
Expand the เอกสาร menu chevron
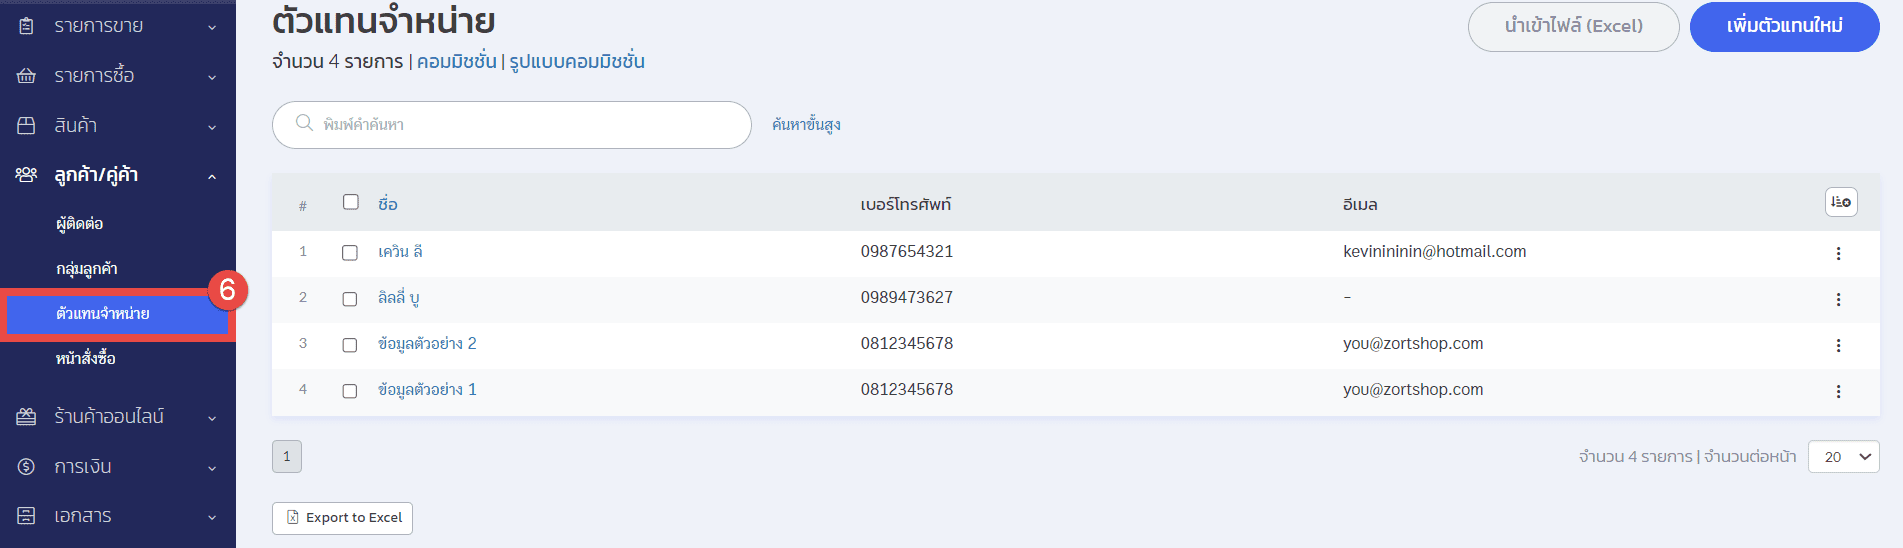point(212,518)
